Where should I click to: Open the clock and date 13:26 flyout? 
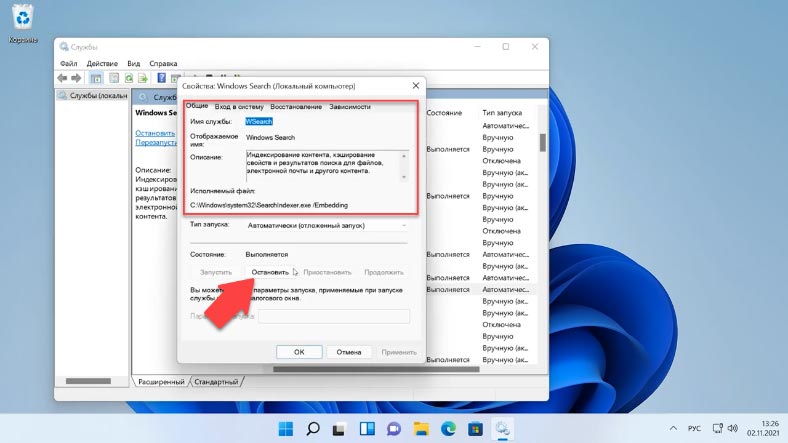(763, 428)
